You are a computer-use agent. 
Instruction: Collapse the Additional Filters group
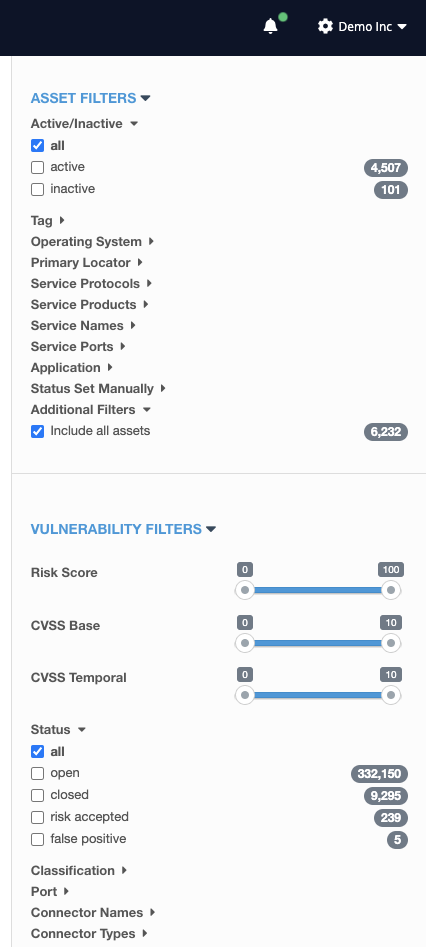tap(91, 409)
